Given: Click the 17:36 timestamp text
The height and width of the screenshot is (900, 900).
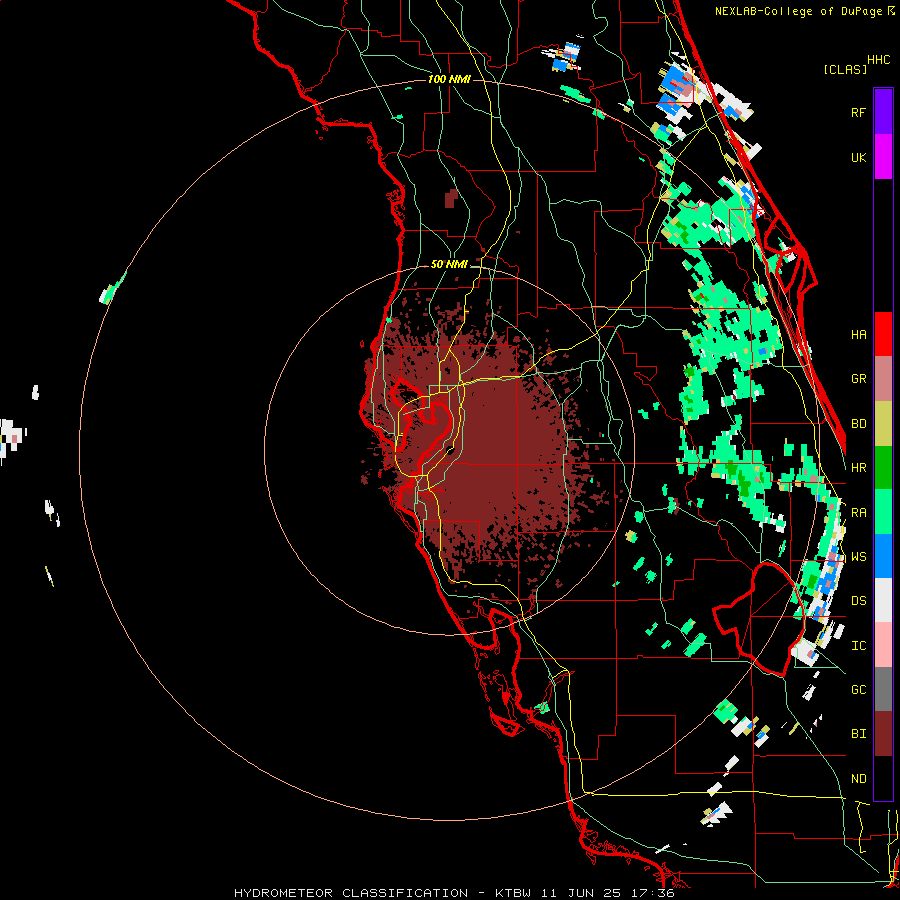Looking at the screenshot, I should pos(655,893).
